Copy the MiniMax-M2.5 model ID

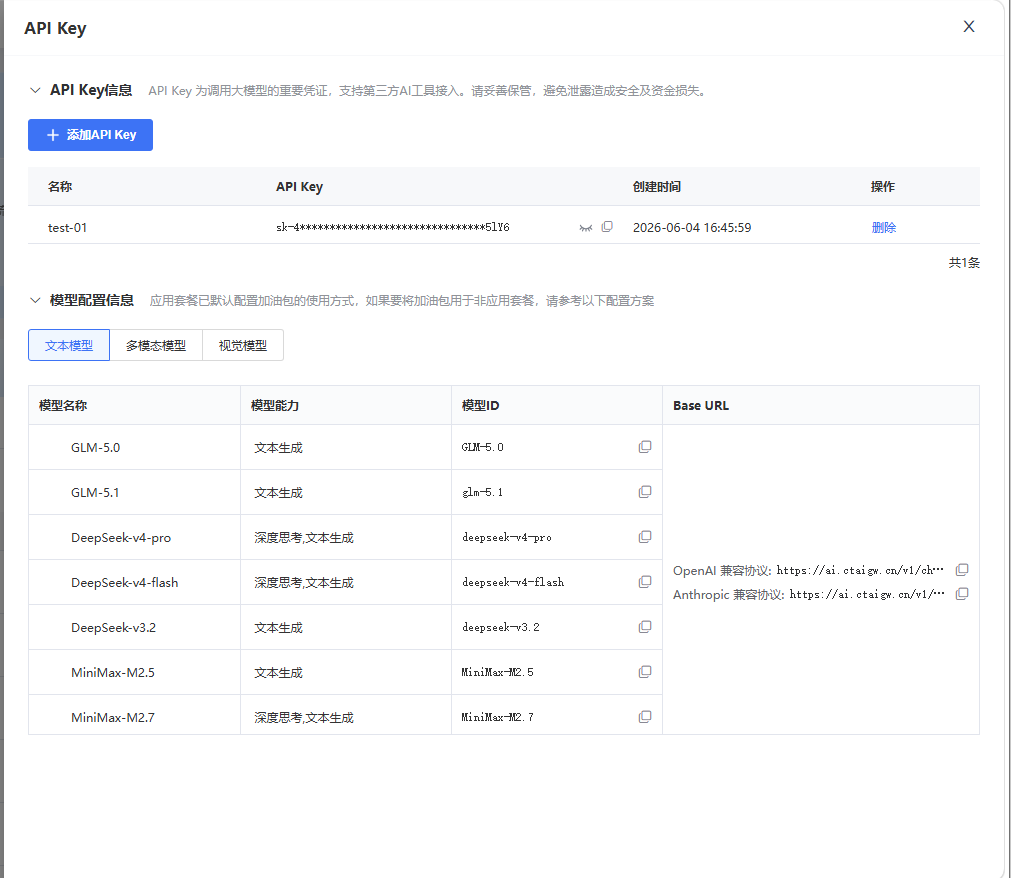pos(645,672)
